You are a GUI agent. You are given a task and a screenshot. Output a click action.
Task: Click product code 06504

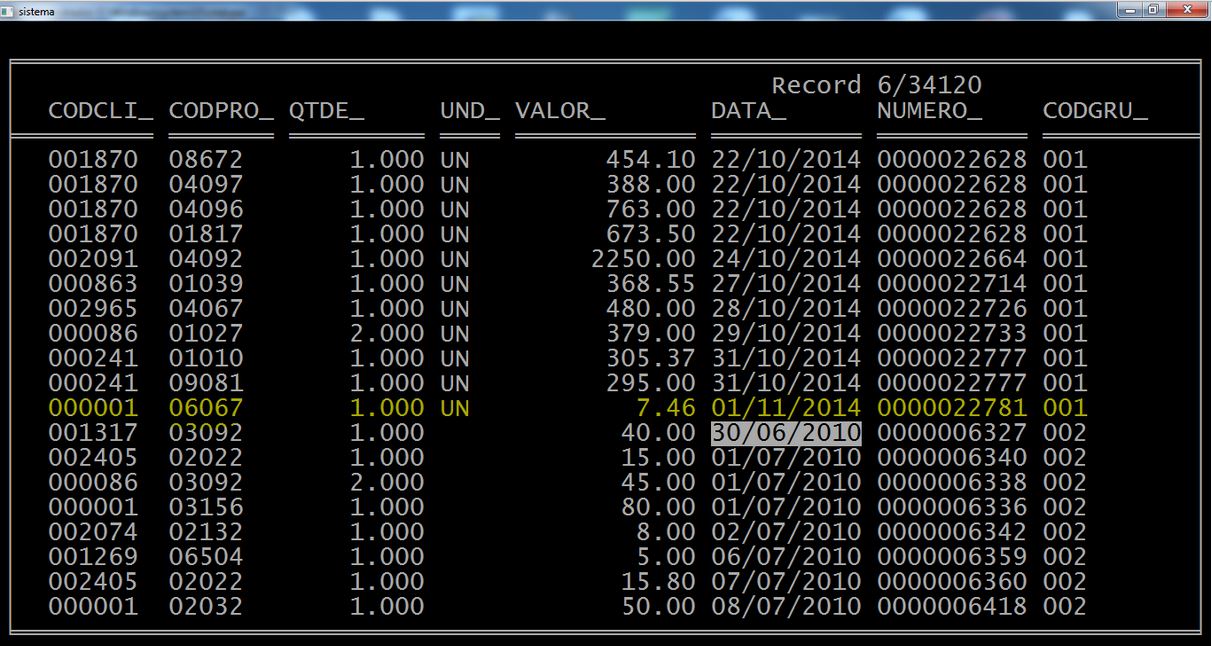[x=206, y=557]
